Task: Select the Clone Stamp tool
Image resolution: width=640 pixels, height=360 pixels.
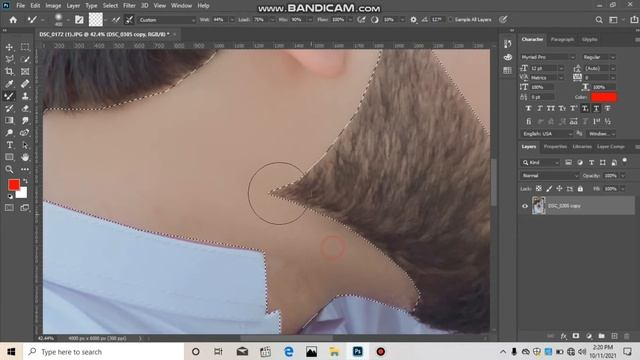Action: (x=25, y=96)
